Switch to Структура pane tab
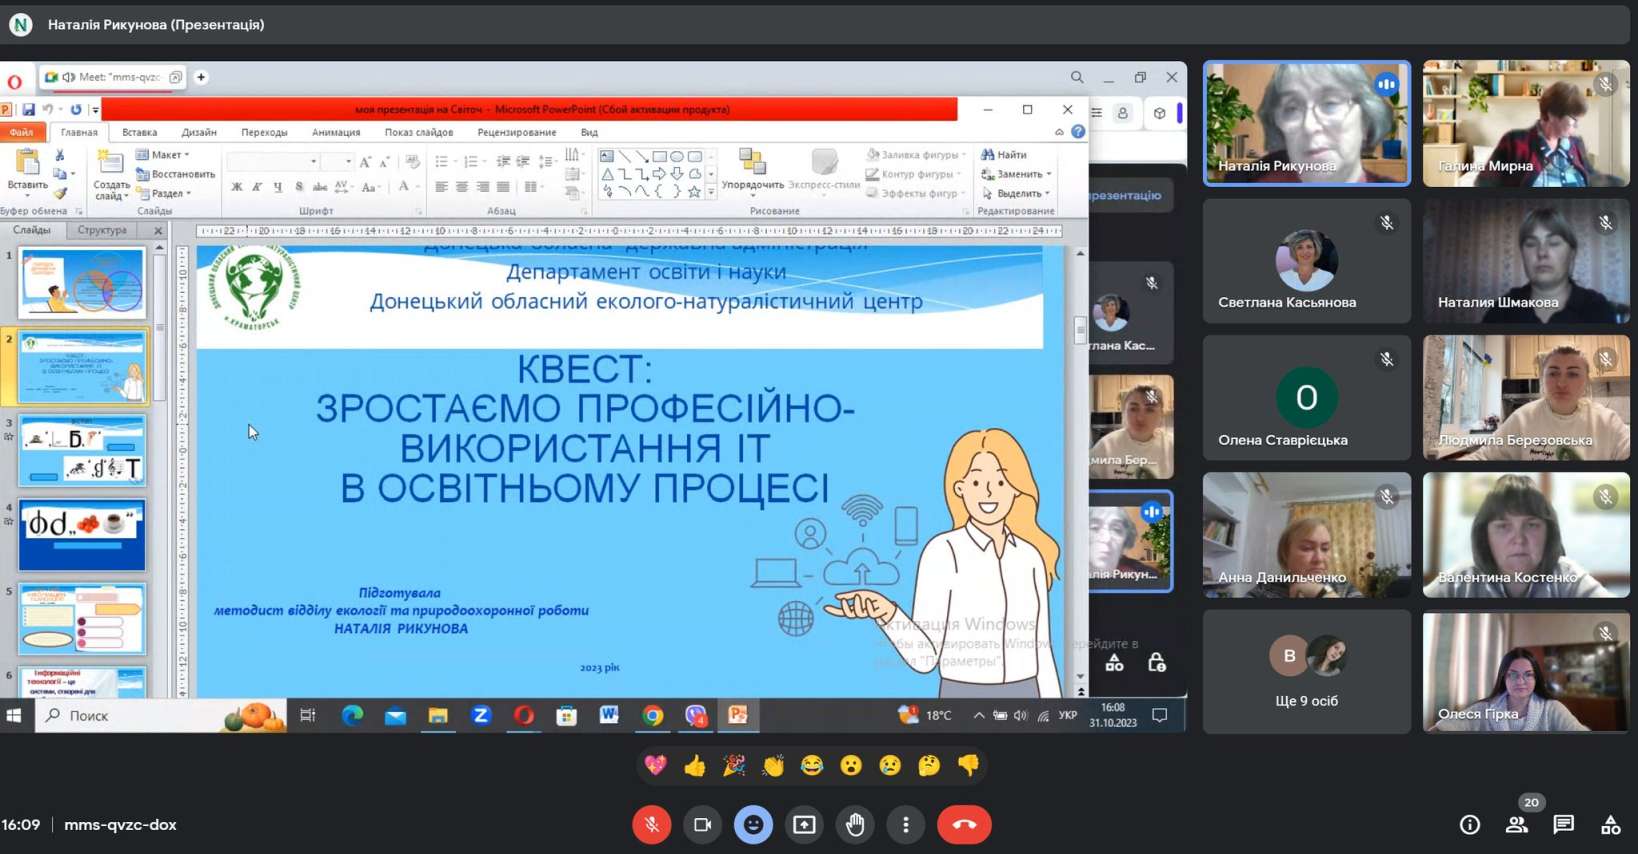The width and height of the screenshot is (1638, 854). [102, 230]
